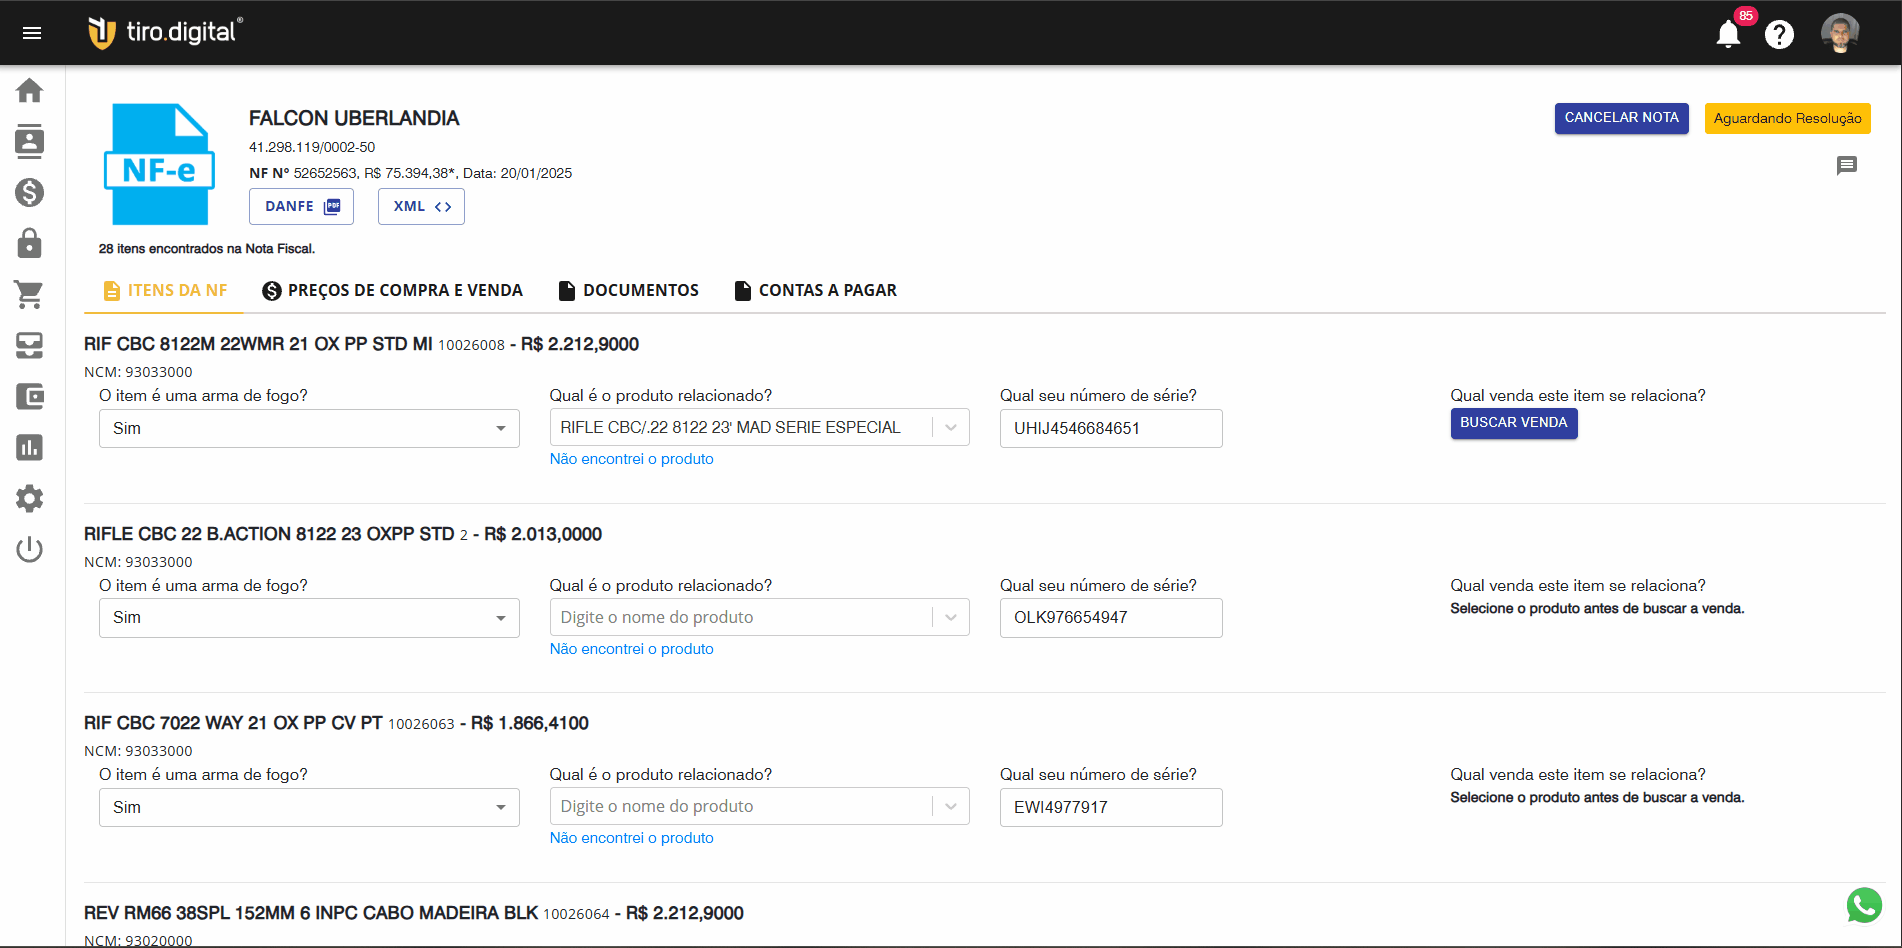This screenshot has width=1902, height=948.
Task: Click the Buscar Venda button
Action: tap(1513, 423)
